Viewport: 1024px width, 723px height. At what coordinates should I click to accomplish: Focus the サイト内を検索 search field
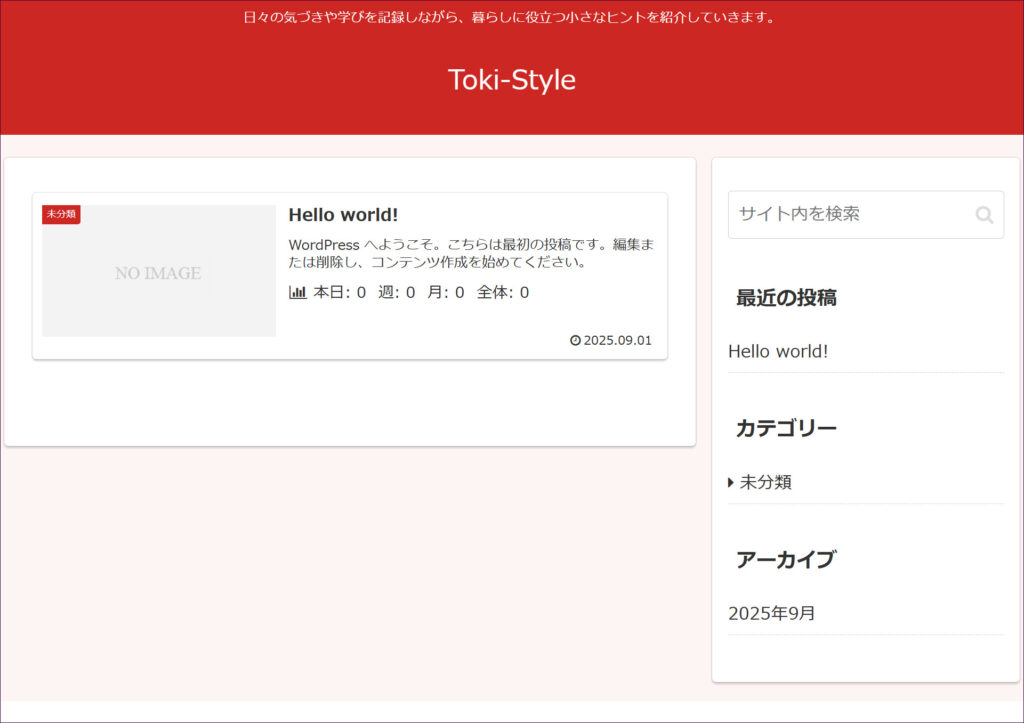coord(850,214)
